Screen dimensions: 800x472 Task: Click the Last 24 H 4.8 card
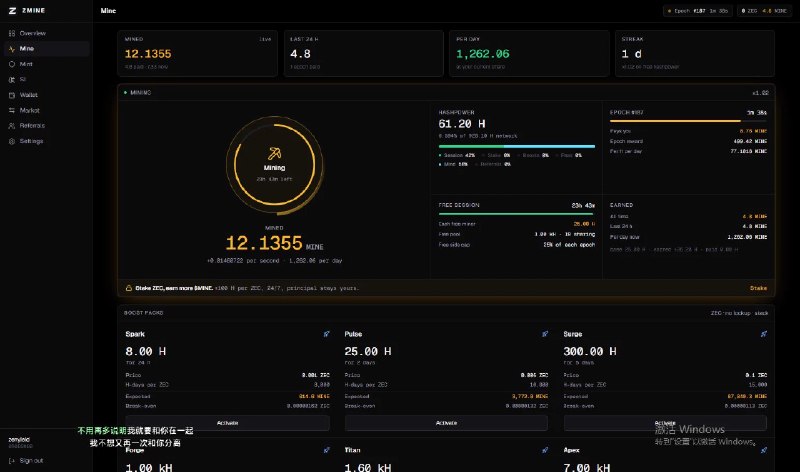(363, 54)
